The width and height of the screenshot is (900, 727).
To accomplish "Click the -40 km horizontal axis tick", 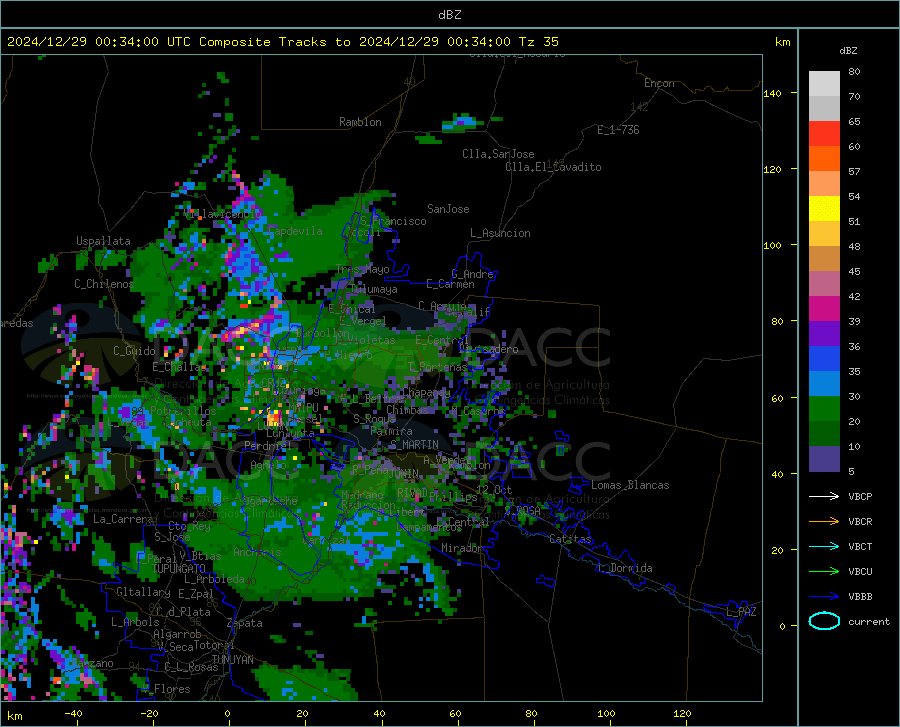I will pyautogui.click(x=73, y=713).
